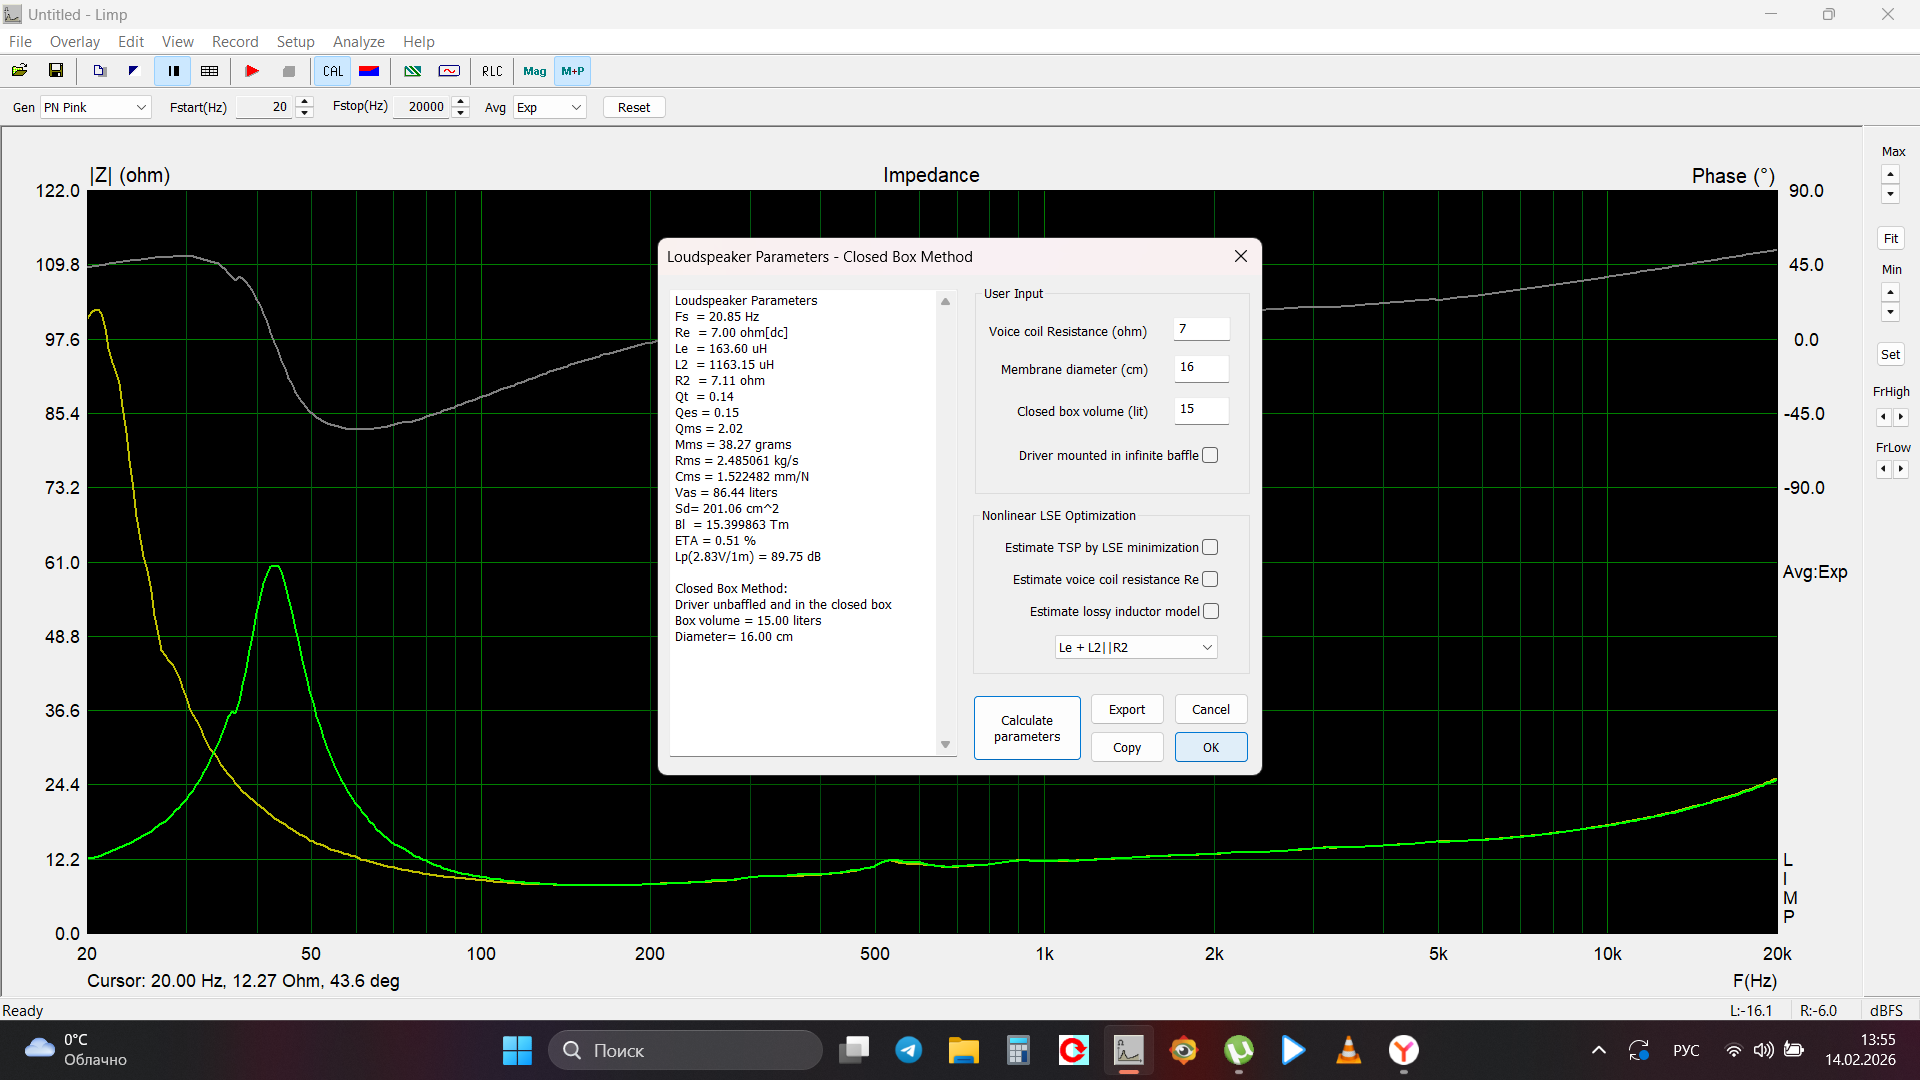Select the Mag magnitude view icon
This screenshot has height=1080, width=1920.
[534, 71]
